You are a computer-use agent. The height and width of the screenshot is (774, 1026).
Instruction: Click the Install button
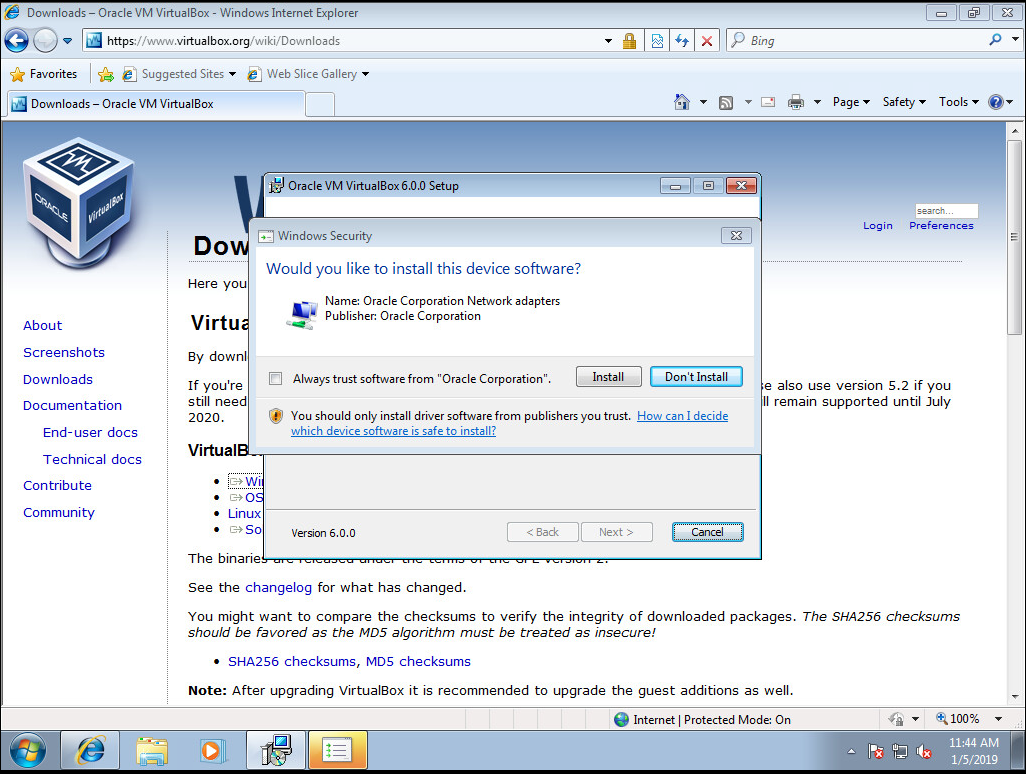(x=608, y=377)
